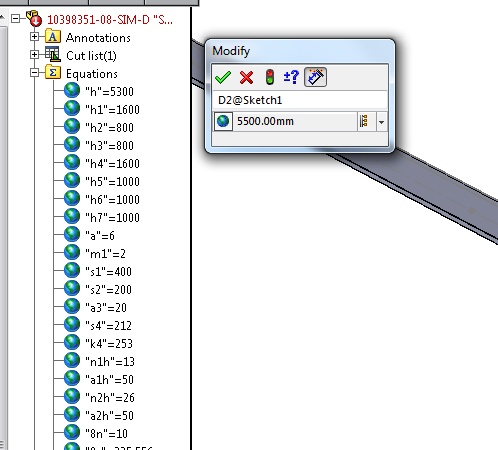Click the globe icon beside "n1h"=13
This screenshot has width=498, height=450.
click(72, 360)
